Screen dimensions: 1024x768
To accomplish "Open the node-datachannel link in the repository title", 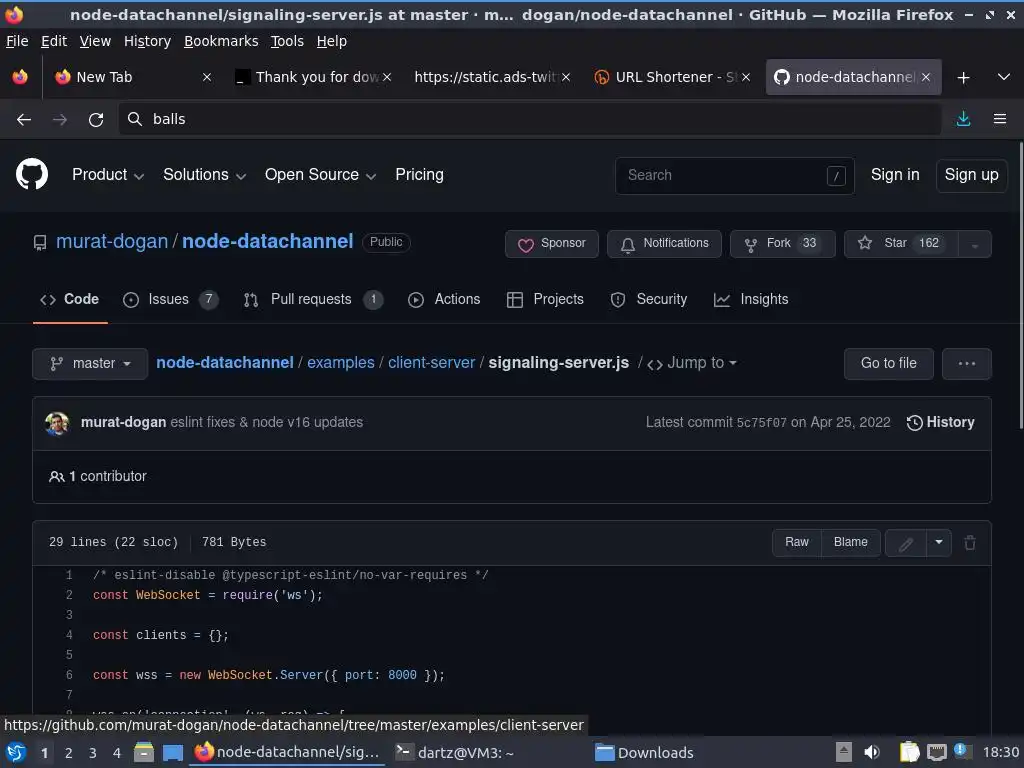I will point(268,242).
